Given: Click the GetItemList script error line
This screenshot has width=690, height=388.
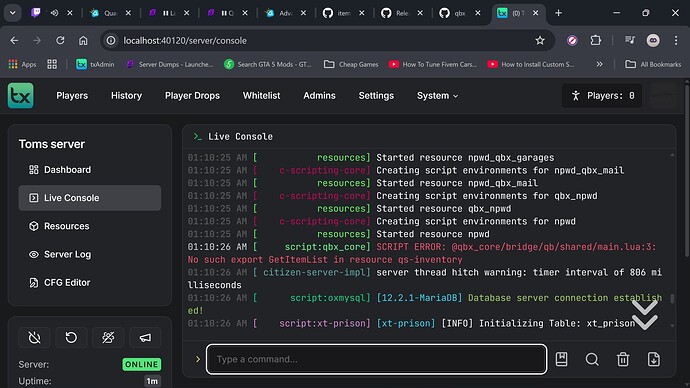Looking at the screenshot, I should [422, 253].
